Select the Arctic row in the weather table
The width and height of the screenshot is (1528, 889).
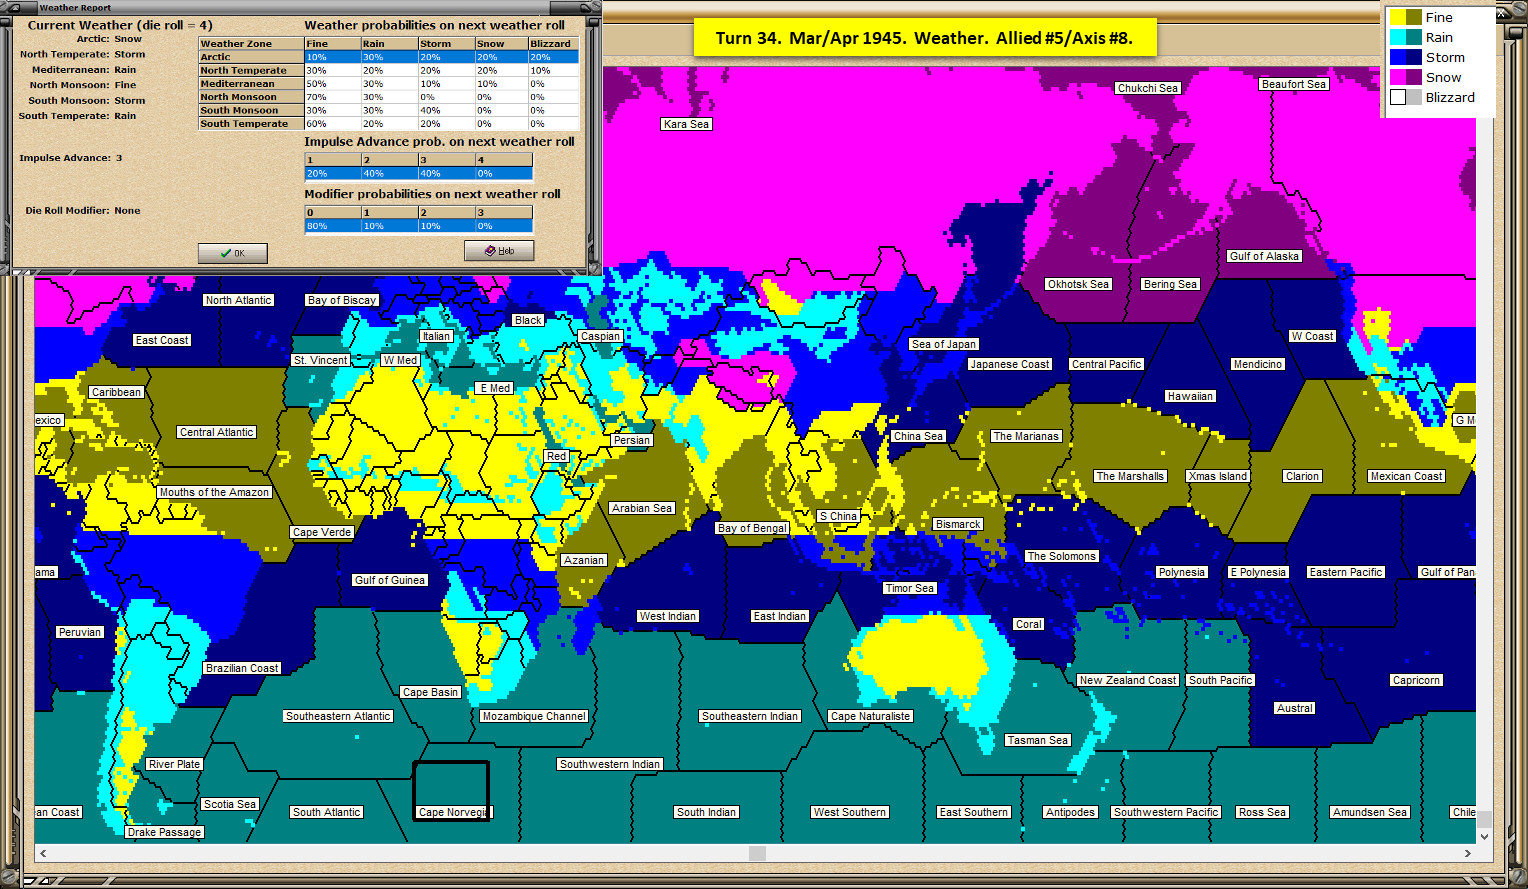[389, 57]
